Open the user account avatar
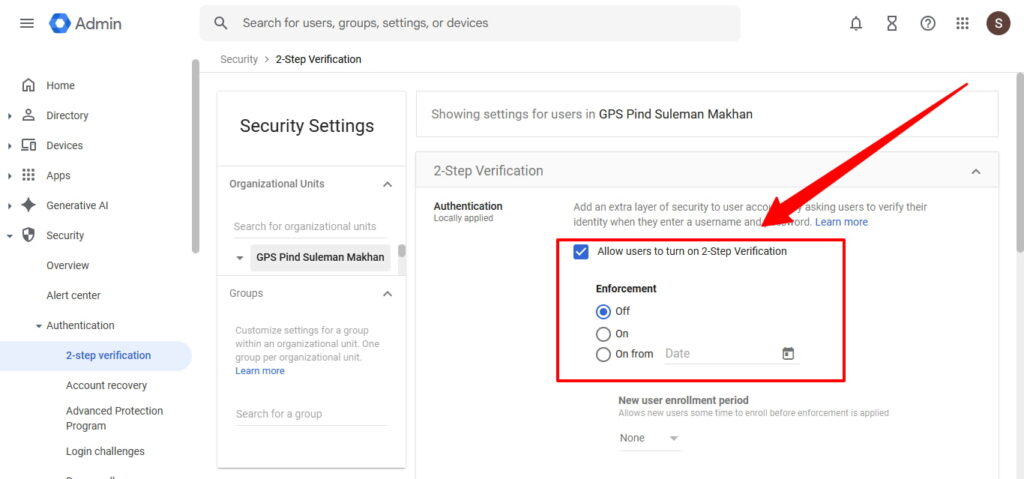 point(998,23)
